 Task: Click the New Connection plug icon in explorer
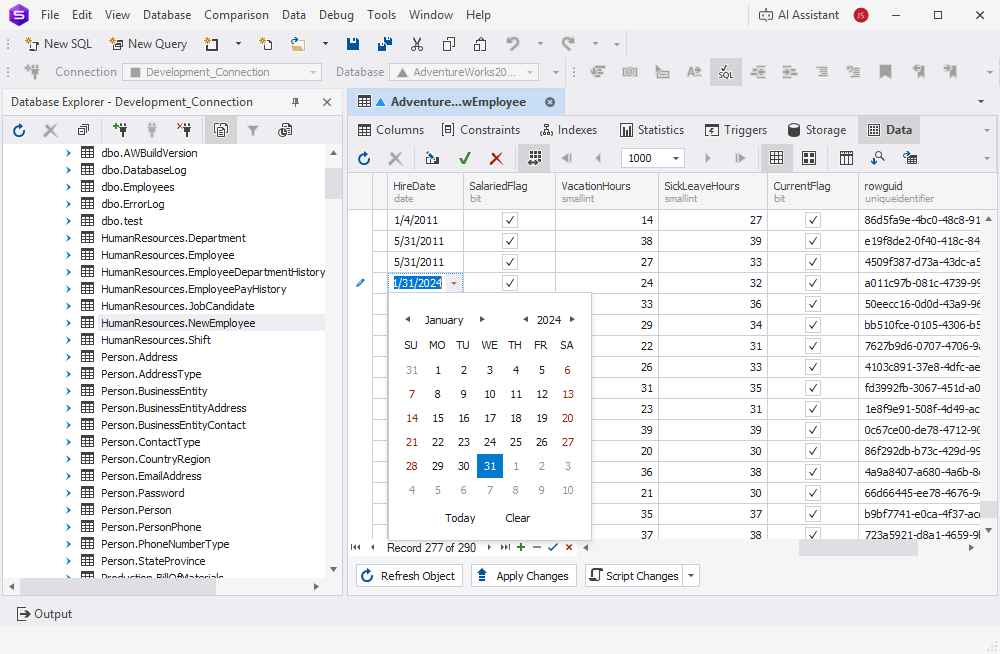119,130
